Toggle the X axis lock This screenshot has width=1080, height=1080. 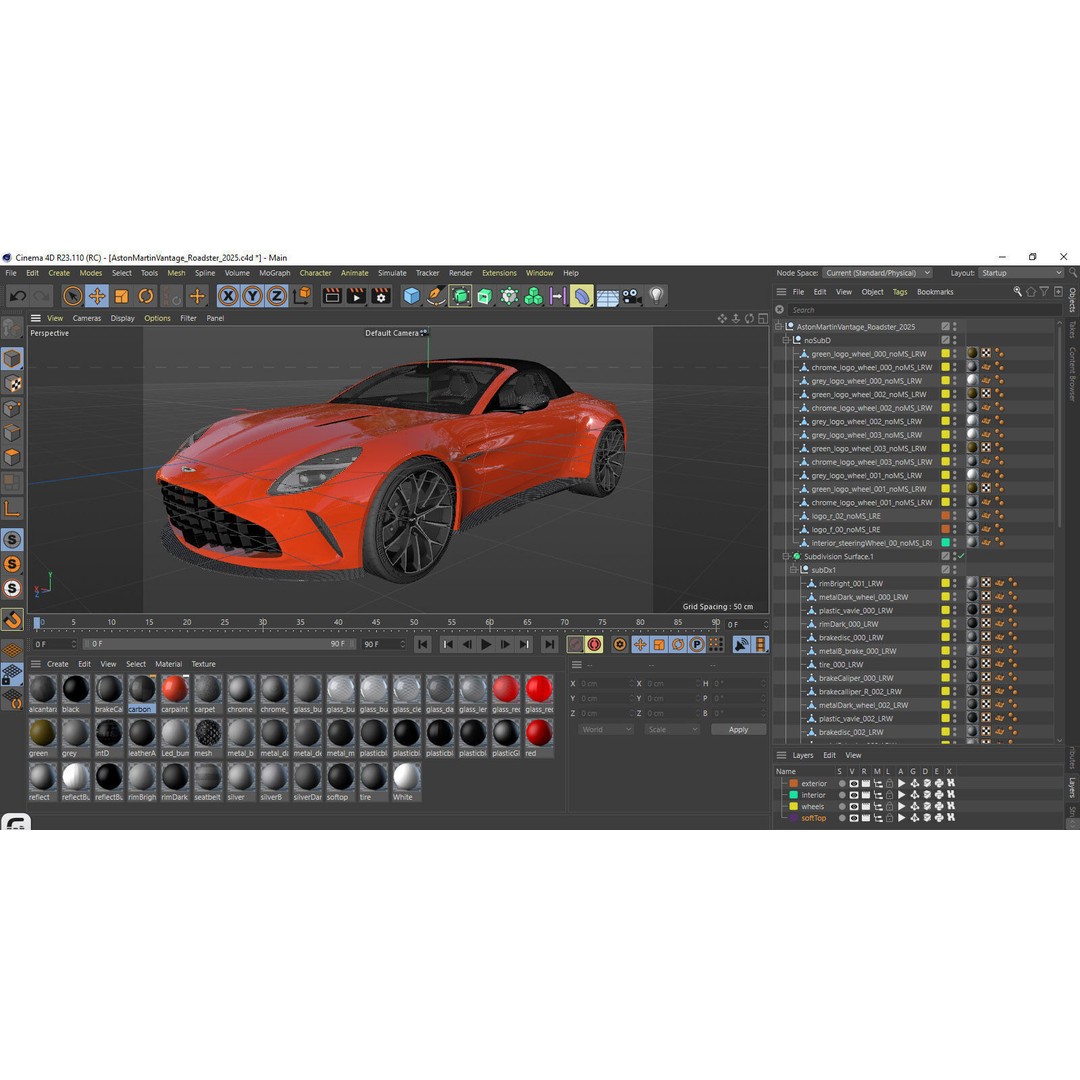click(228, 296)
